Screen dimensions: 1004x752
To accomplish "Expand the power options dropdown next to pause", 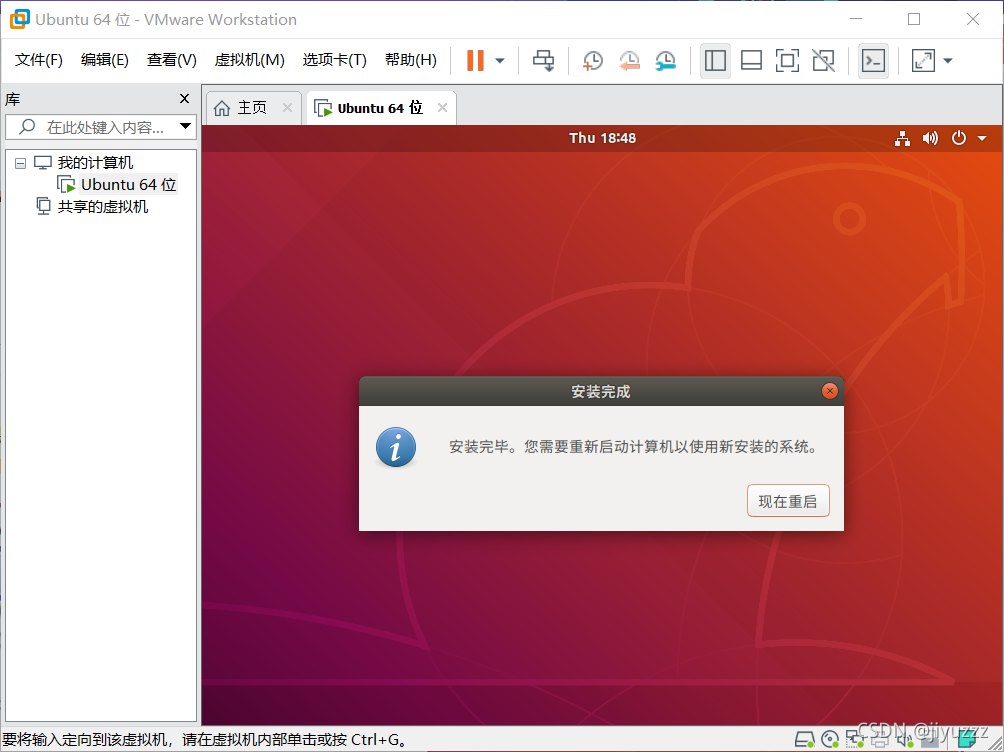I will click(x=500, y=61).
